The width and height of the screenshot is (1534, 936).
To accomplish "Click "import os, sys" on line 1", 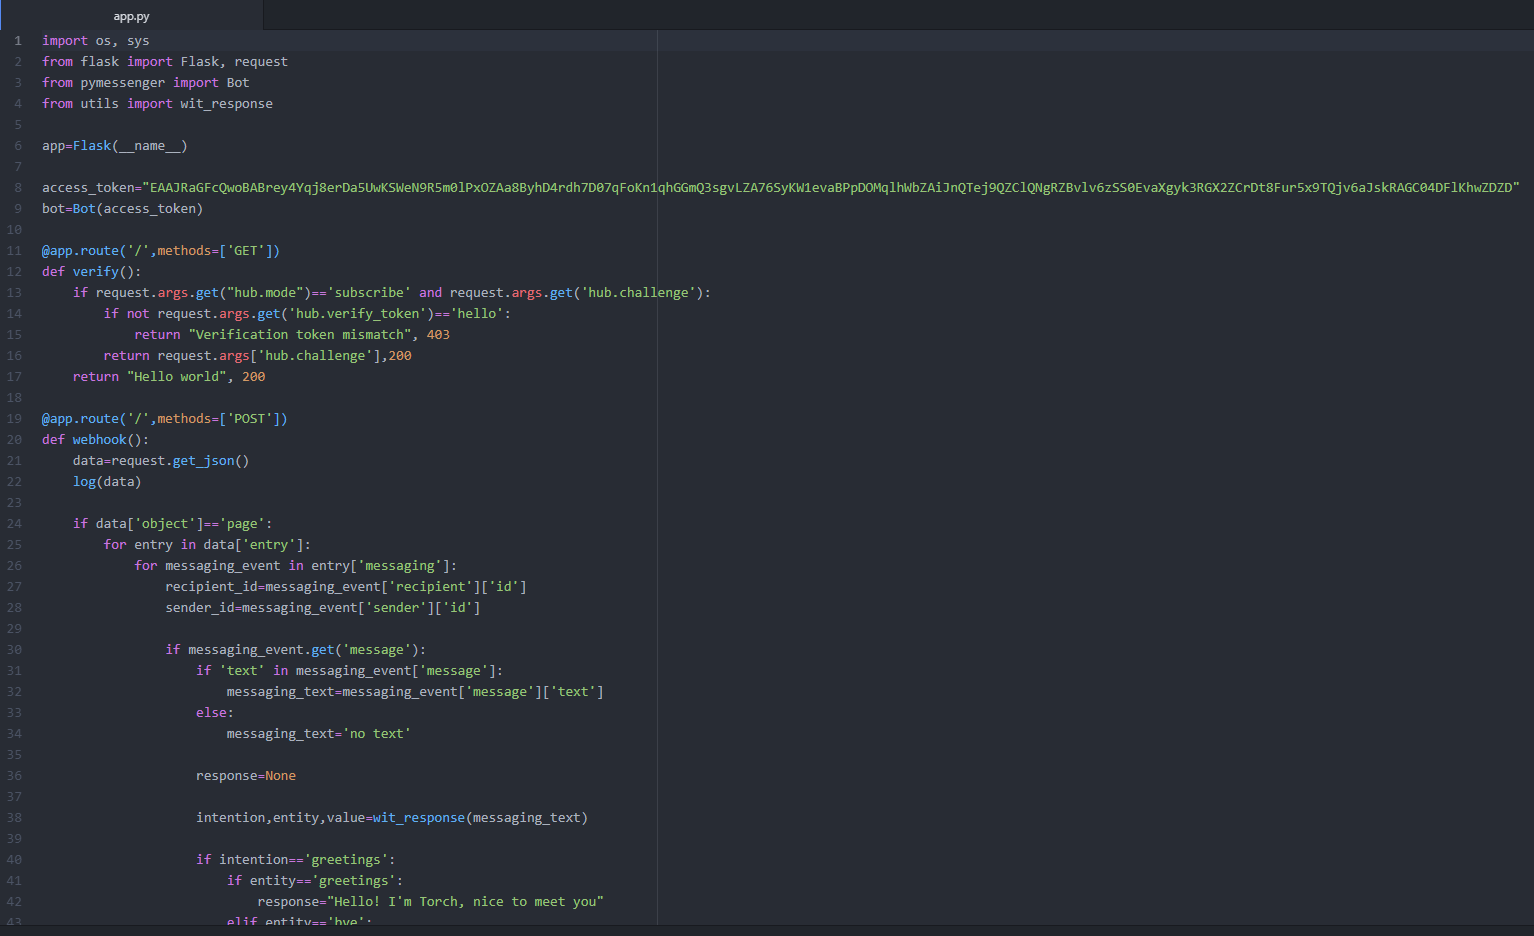I will click(96, 41).
